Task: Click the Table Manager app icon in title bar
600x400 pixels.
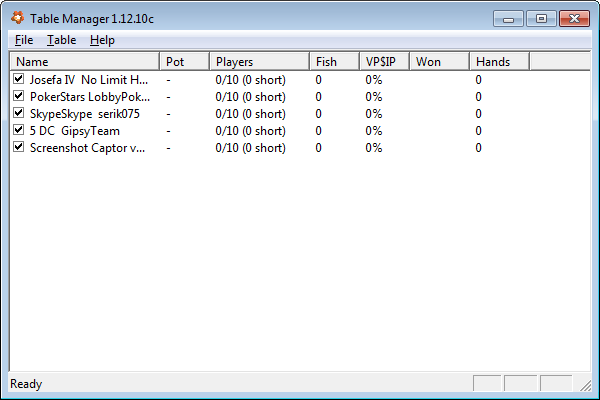Action: (x=18, y=18)
